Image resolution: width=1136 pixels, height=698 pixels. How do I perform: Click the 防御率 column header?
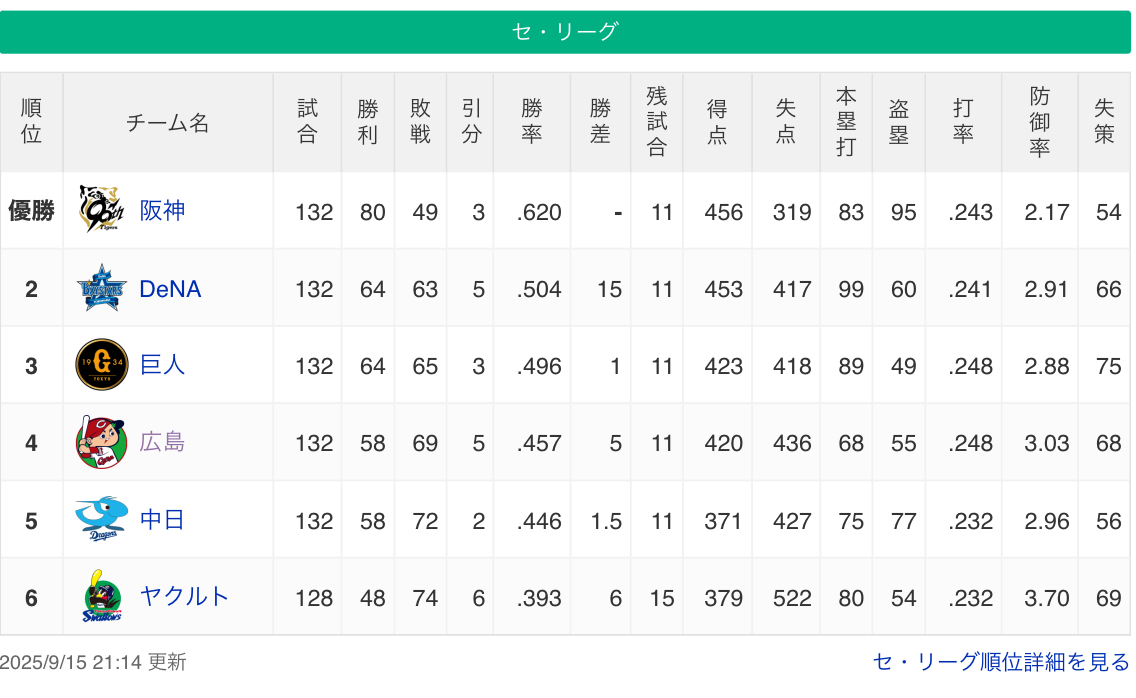pyautogui.click(x=1040, y=122)
